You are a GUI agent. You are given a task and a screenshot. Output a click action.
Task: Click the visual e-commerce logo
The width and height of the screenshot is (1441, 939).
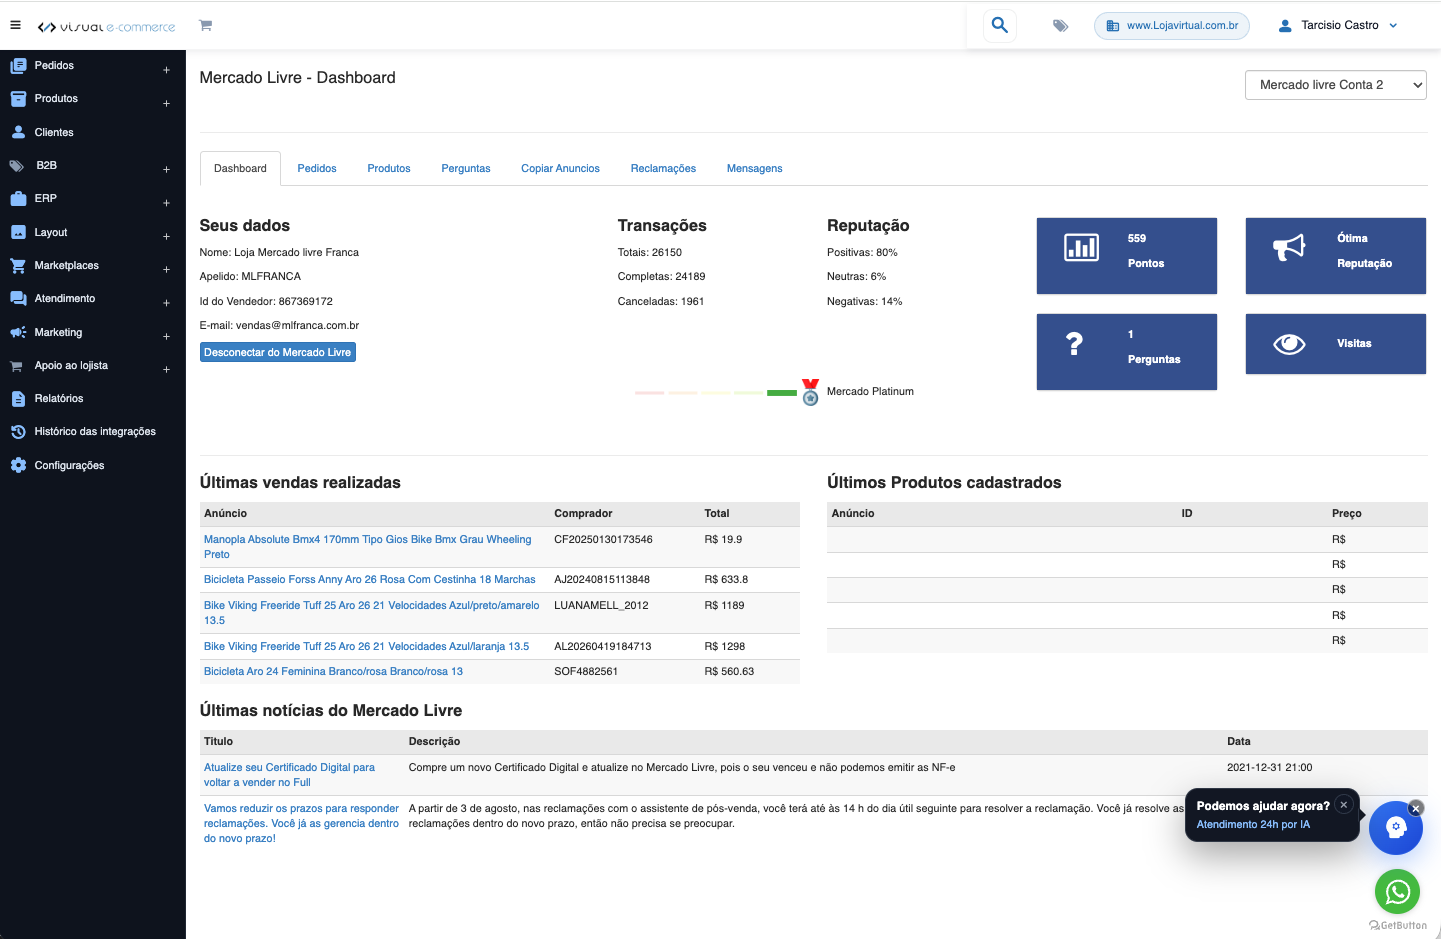106,27
